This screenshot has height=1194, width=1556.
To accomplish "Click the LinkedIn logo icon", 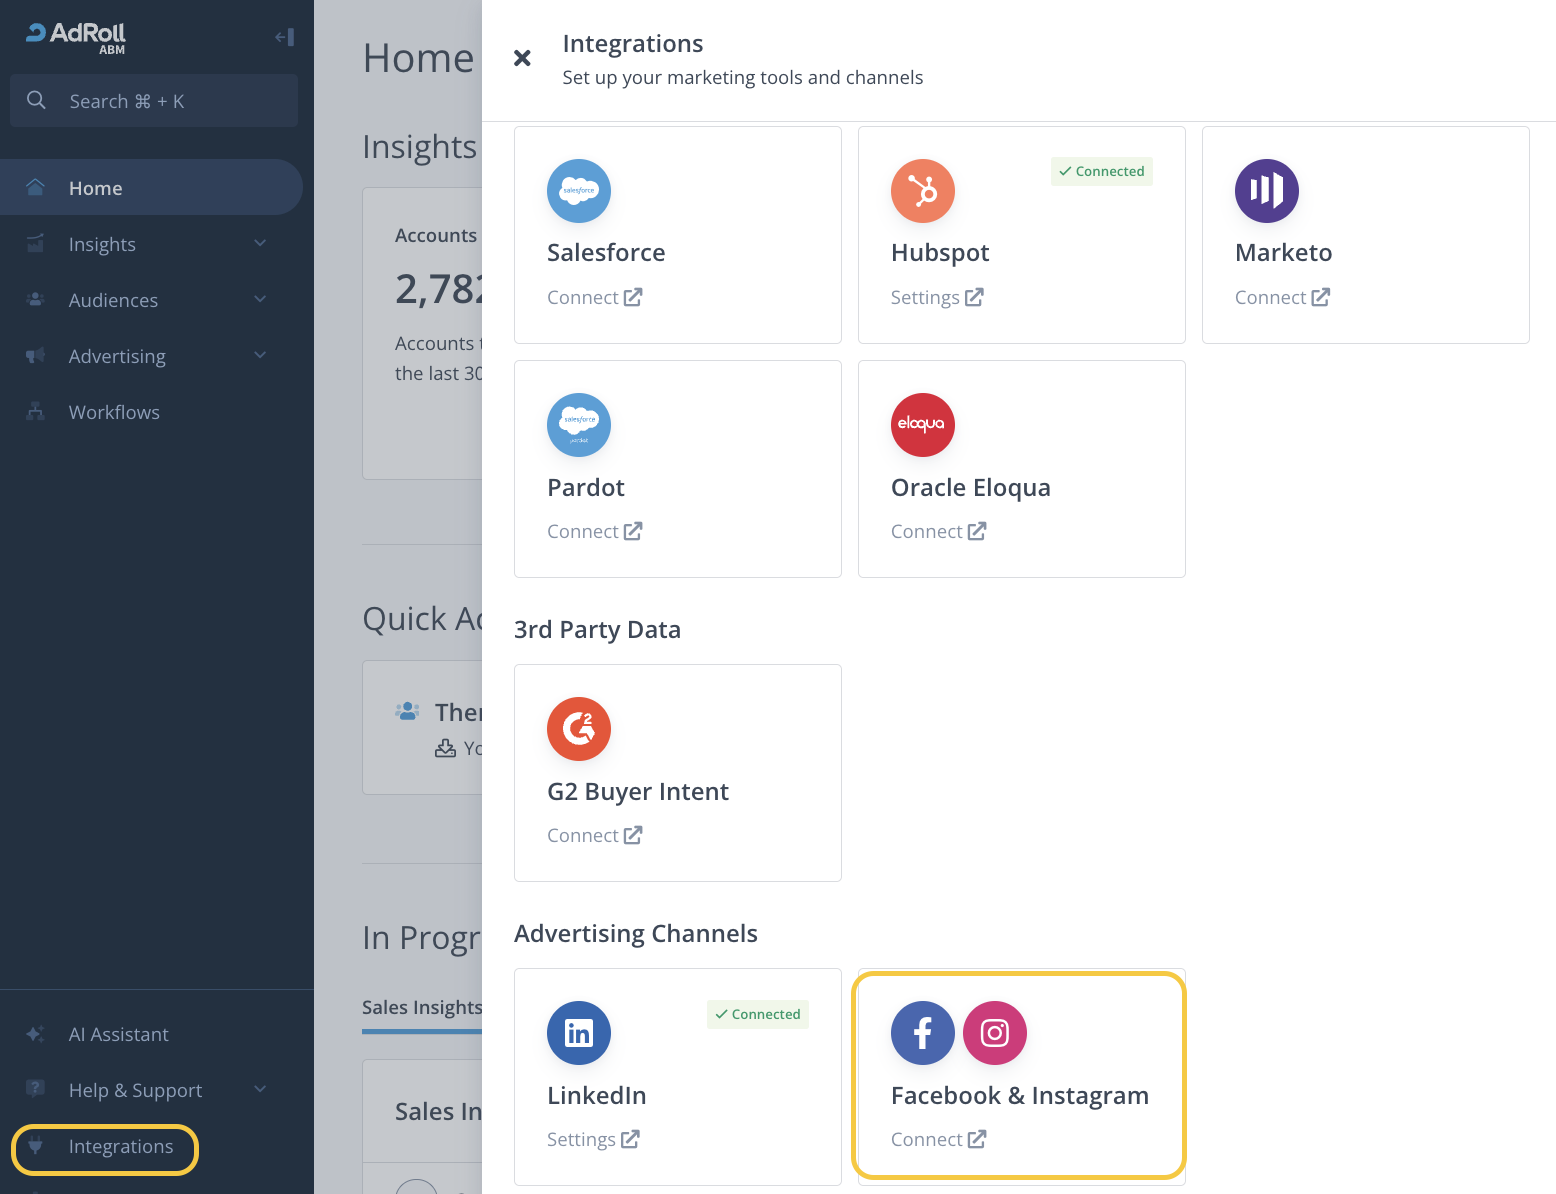I will [x=579, y=1033].
